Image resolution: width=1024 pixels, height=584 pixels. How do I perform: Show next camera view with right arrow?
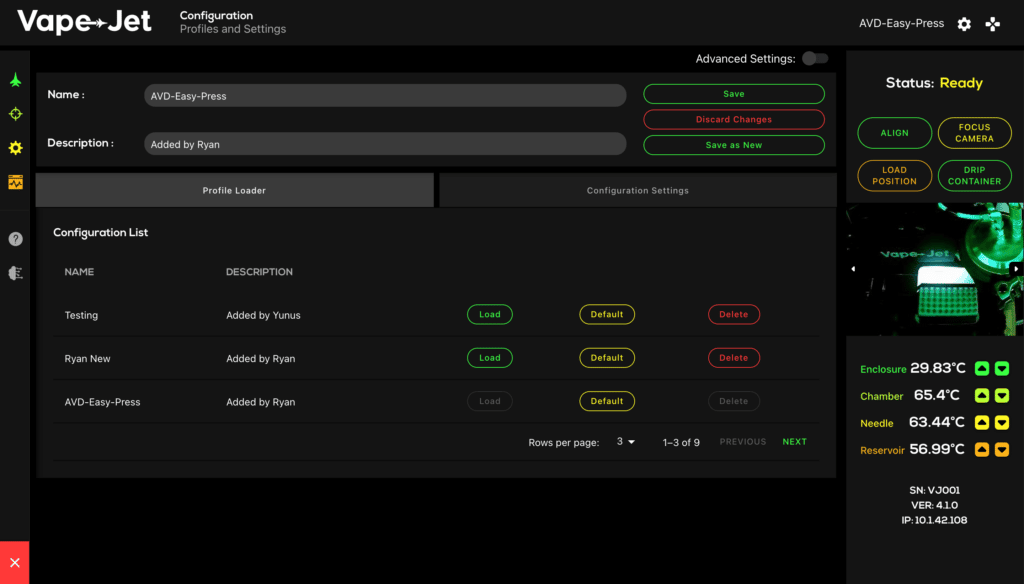[x=1016, y=268]
